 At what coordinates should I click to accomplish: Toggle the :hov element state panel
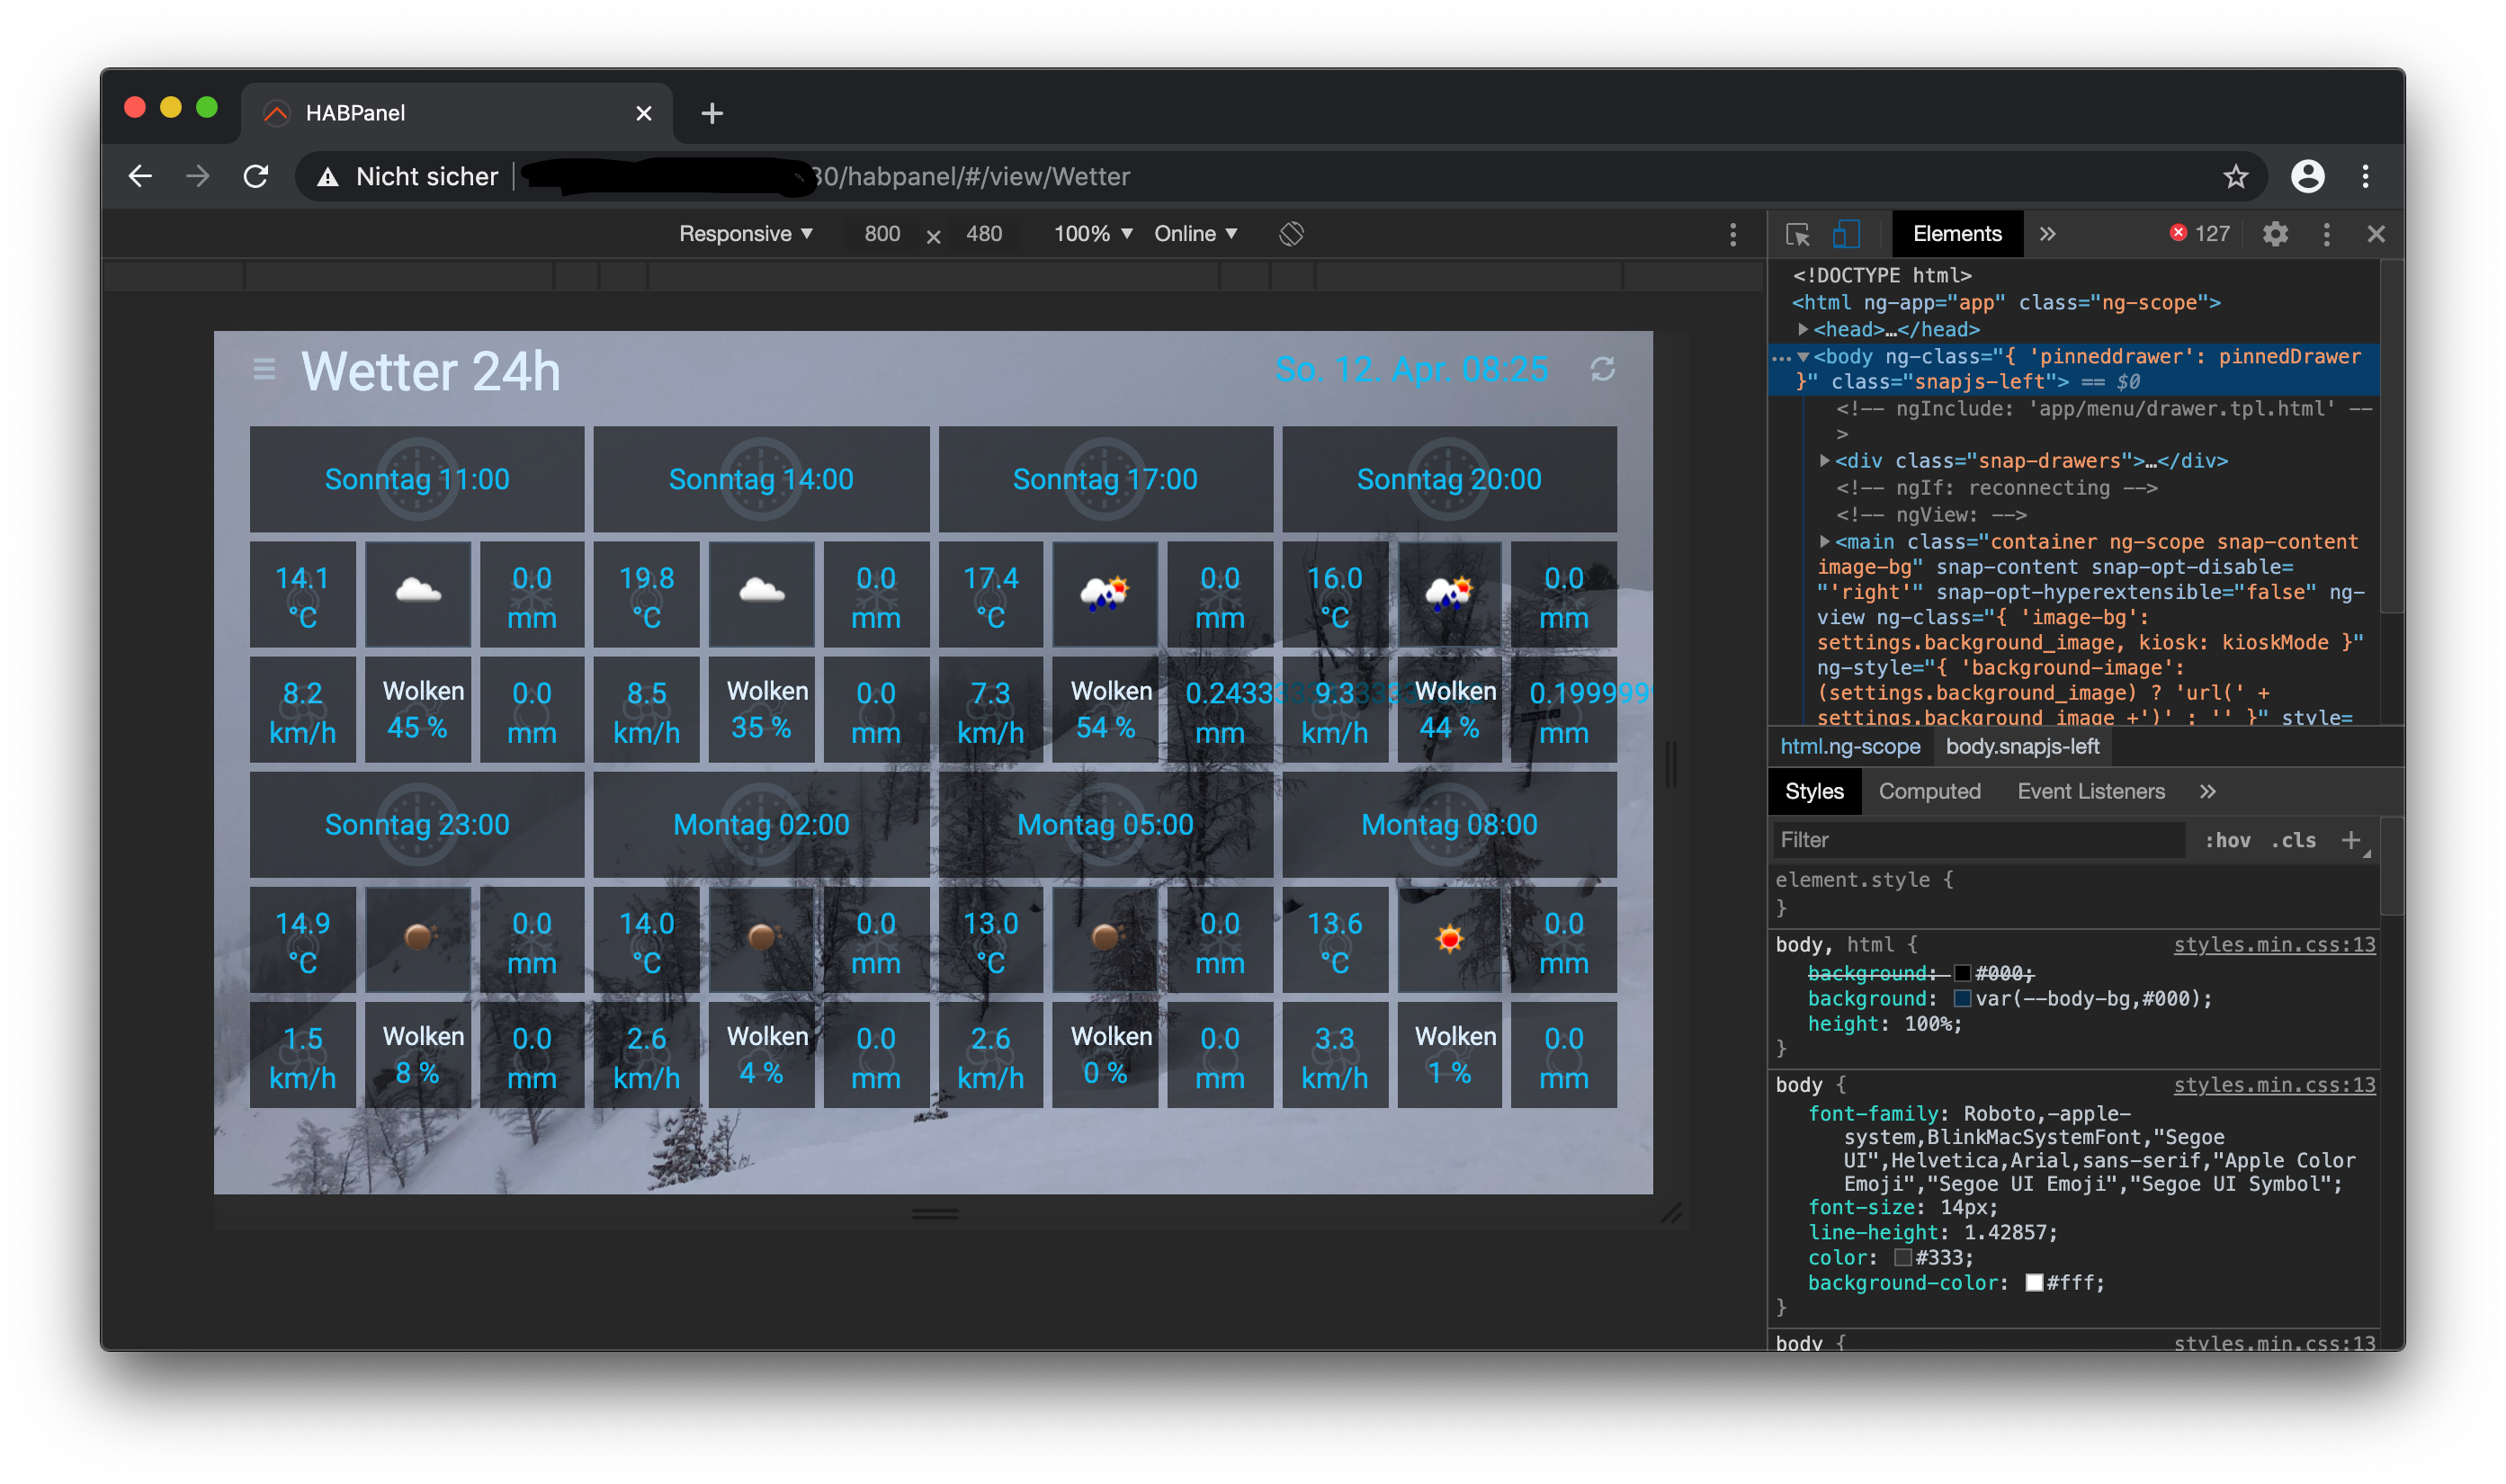click(x=2227, y=840)
